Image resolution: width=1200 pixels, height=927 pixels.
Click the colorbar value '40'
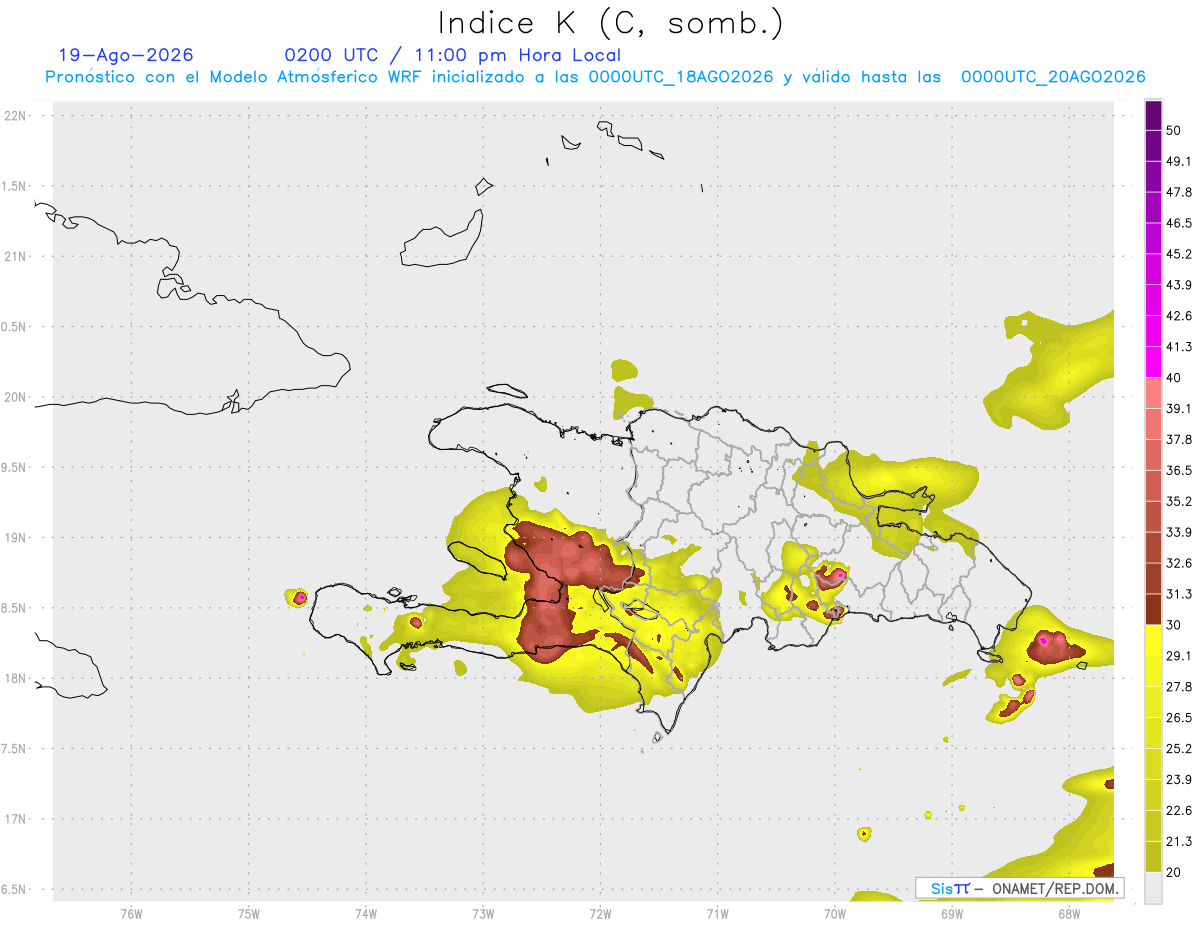click(x=1174, y=378)
